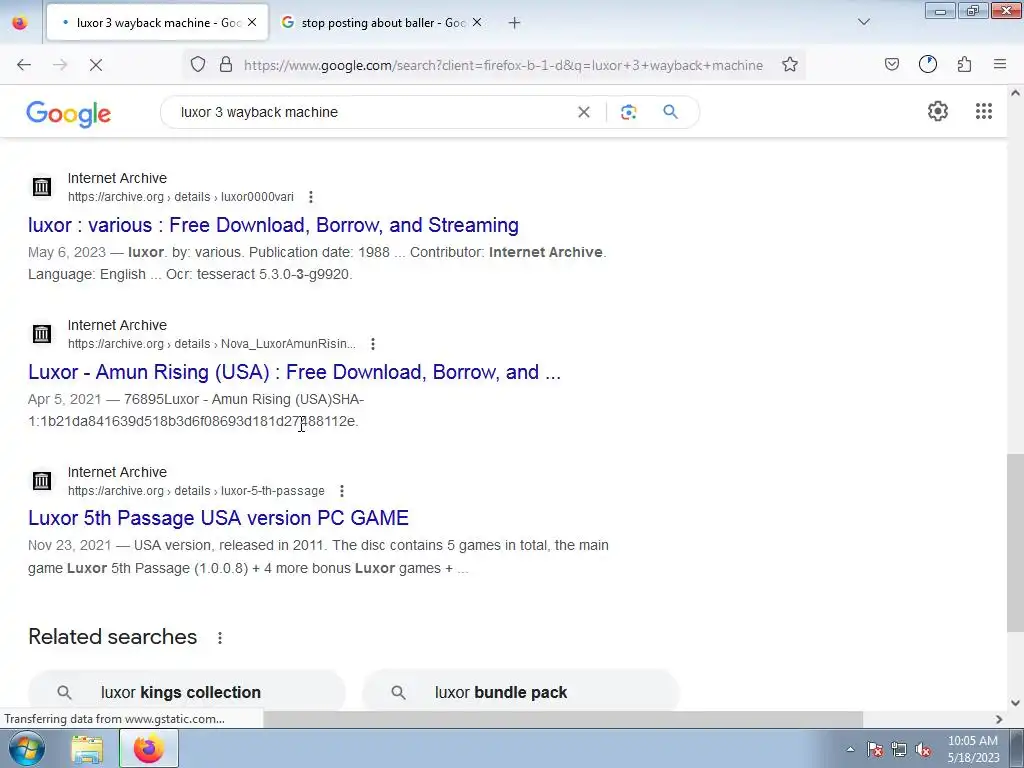Open Google quick settings gear
The height and width of the screenshot is (768, 1024).
pos(937,111)
